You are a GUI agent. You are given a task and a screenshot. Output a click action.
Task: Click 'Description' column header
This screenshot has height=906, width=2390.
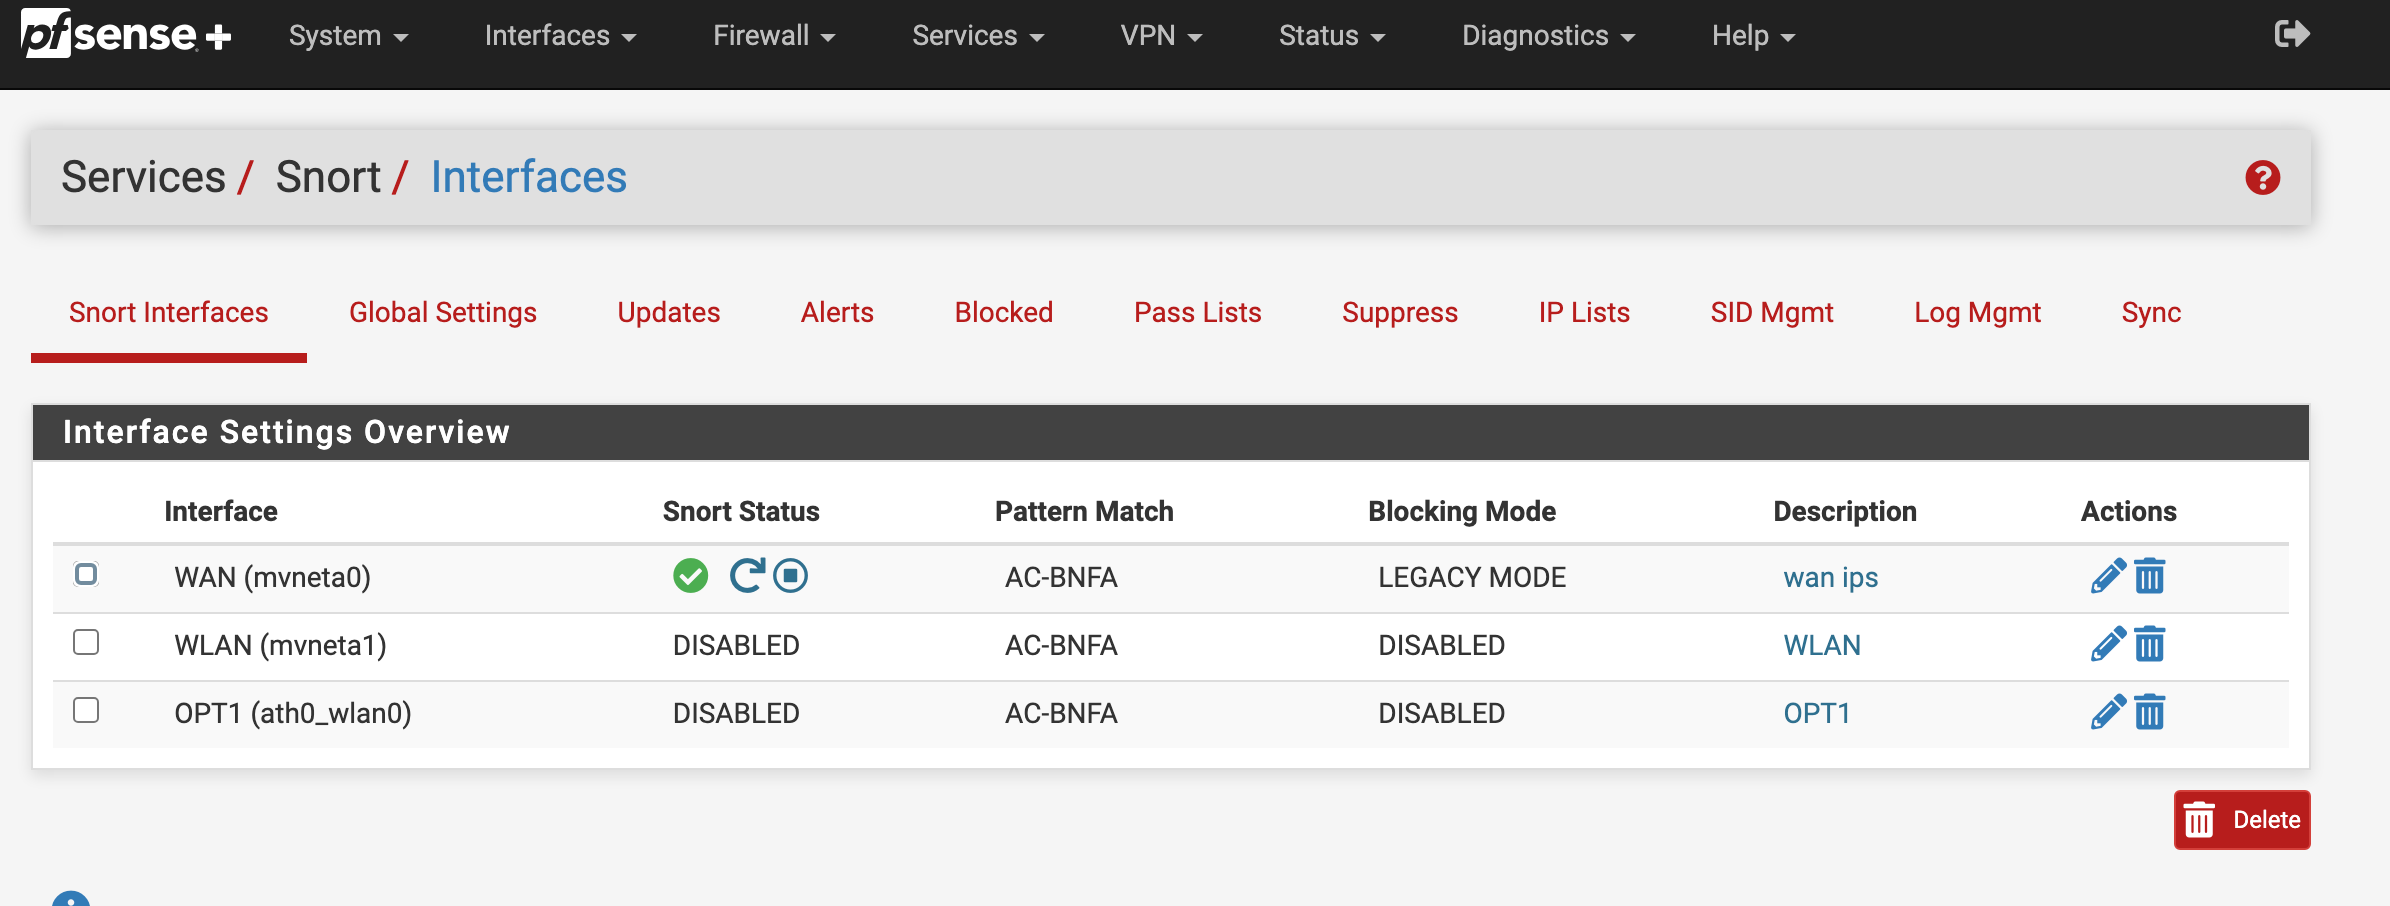1845,511
